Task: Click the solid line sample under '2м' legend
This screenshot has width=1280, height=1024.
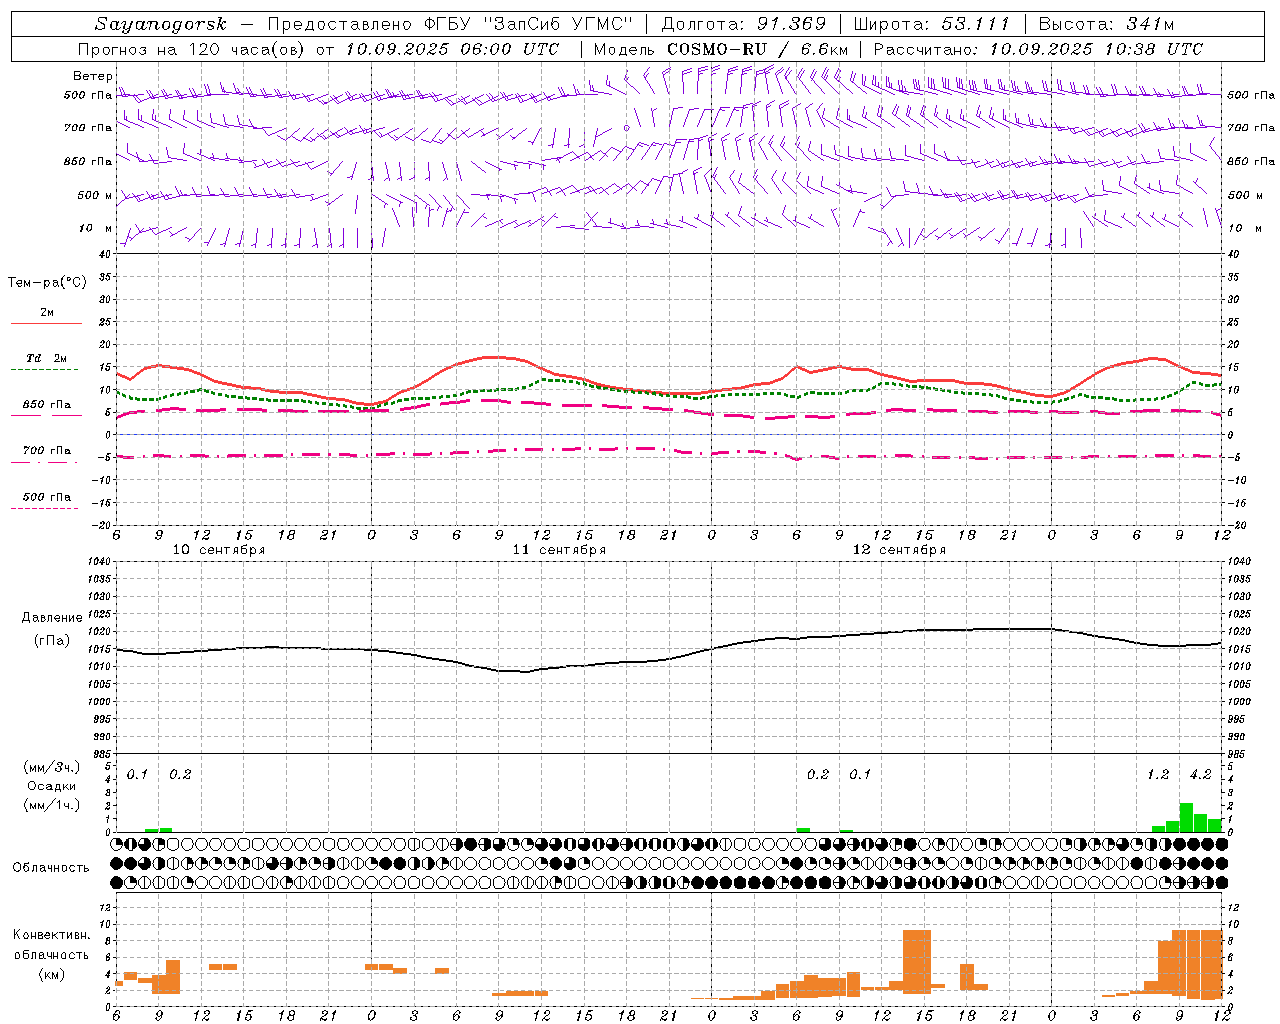Action: (46, 324)
